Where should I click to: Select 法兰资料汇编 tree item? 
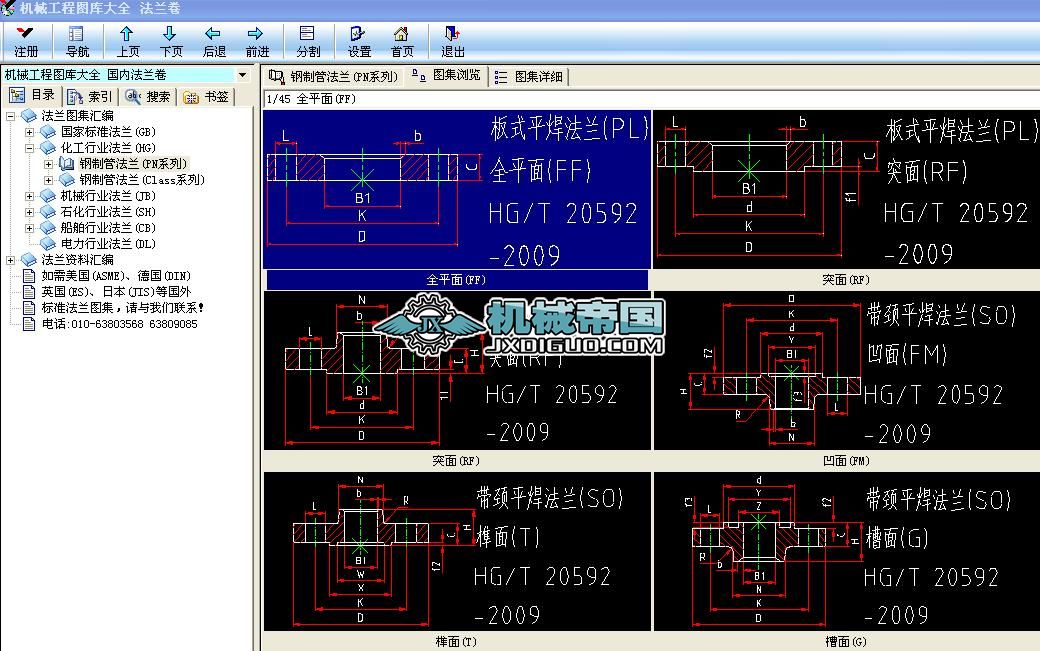[78, 259]
